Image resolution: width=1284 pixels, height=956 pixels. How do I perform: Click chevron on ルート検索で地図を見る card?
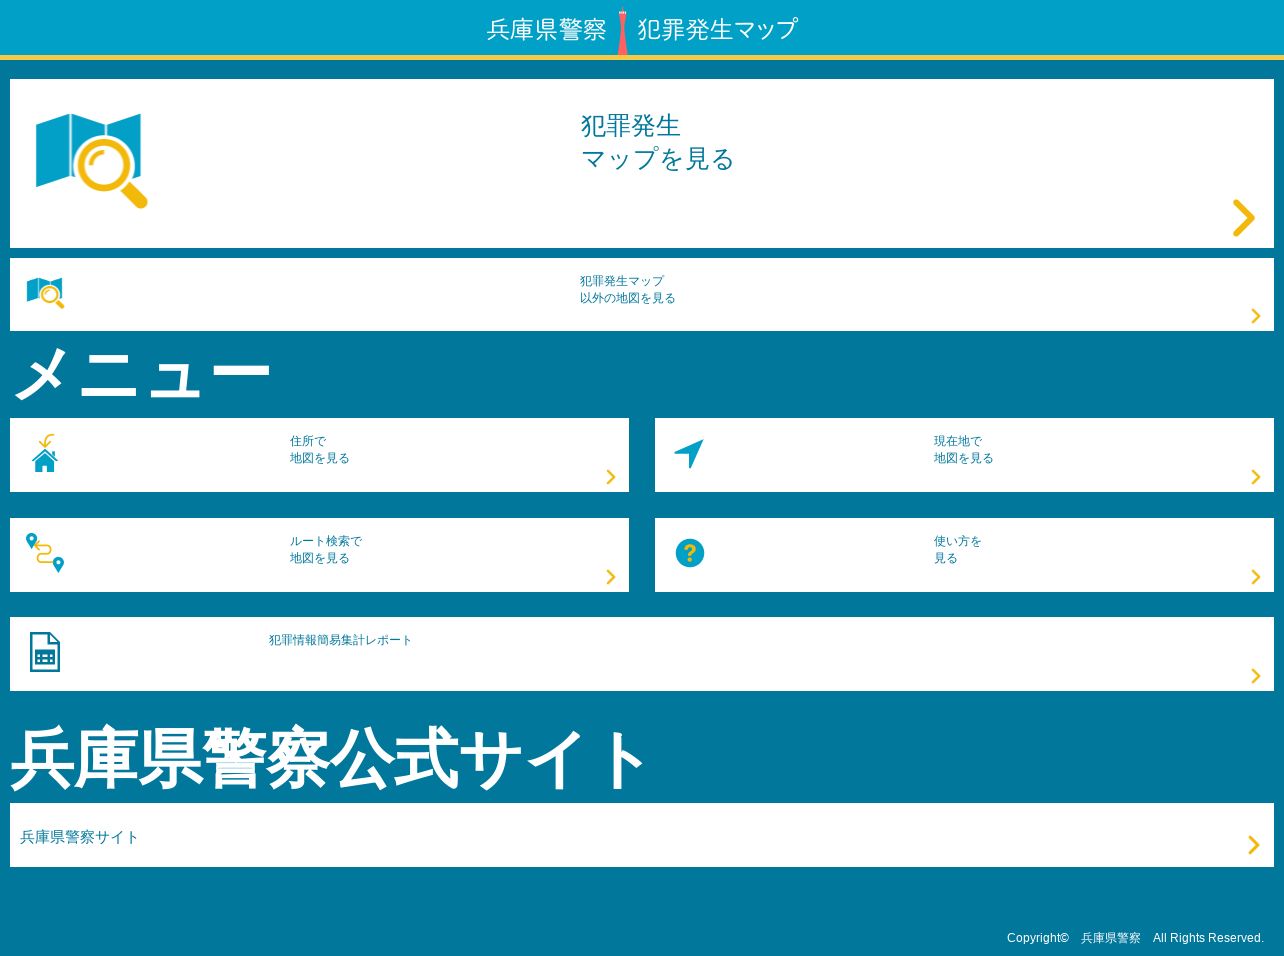pos(611,577)
